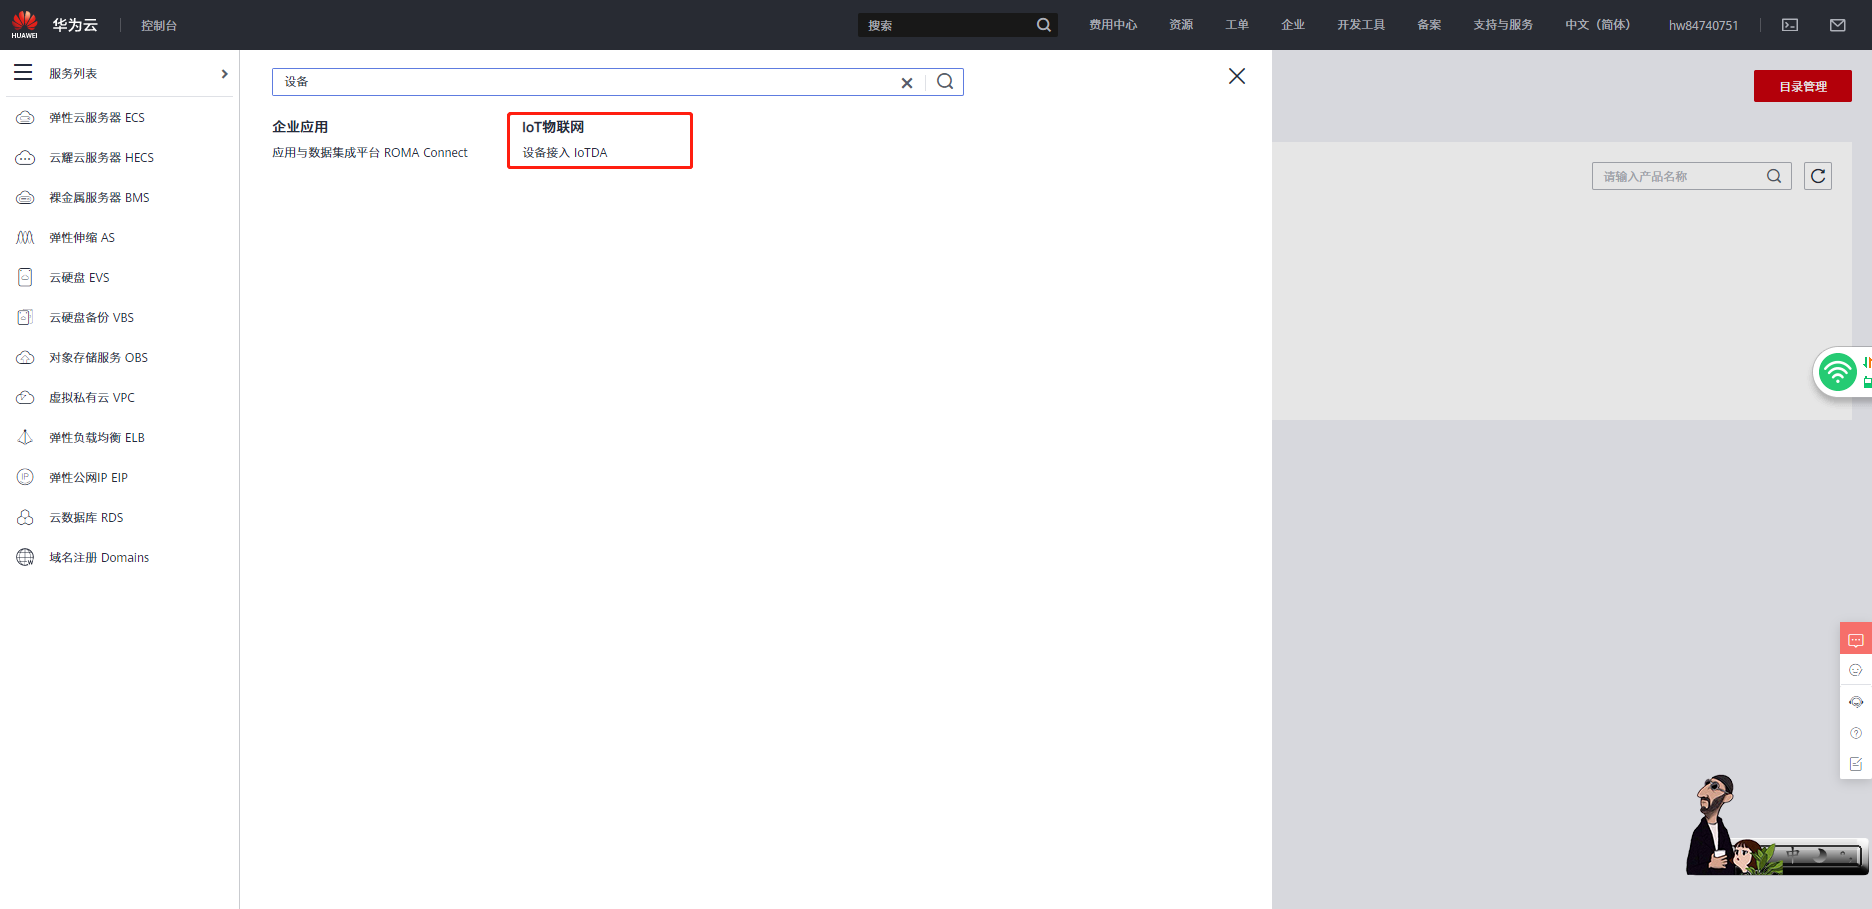Close the service list search panel

(x=1237, y=76)
